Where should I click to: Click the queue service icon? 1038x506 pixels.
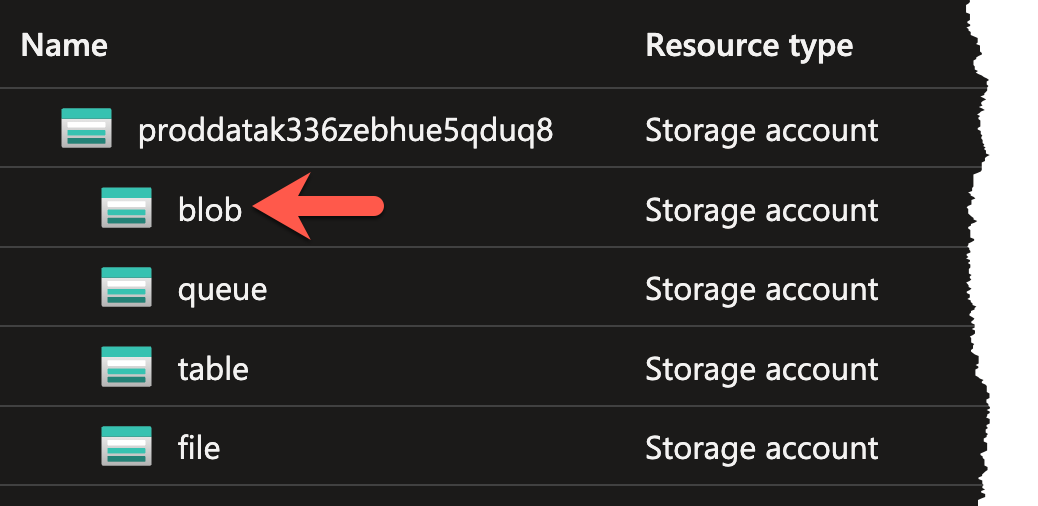point(126,289)
